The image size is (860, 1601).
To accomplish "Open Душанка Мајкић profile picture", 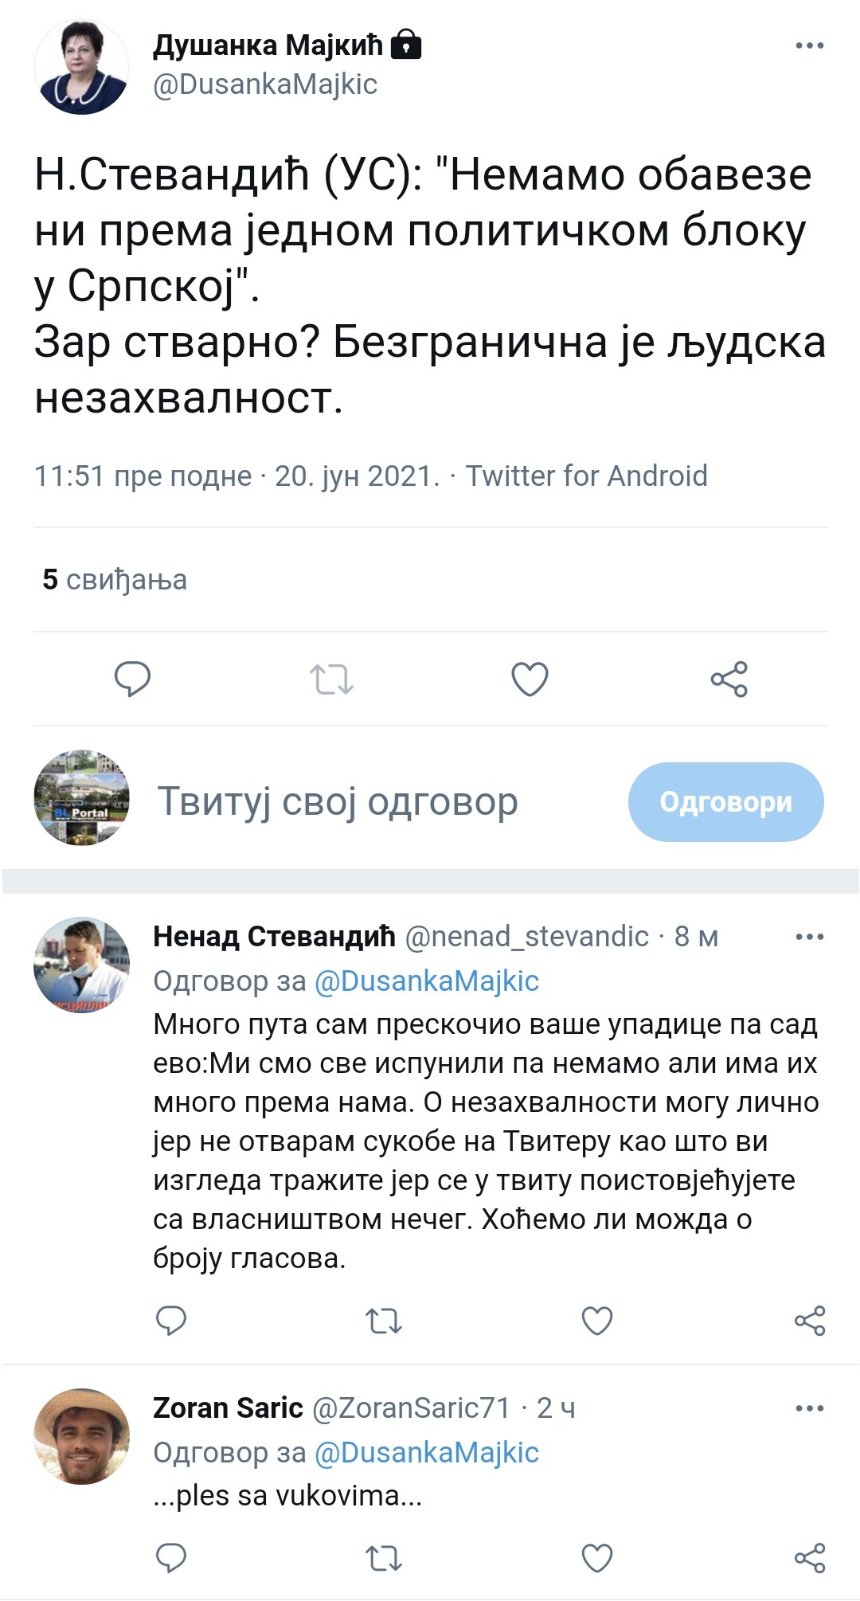I will 81,66.
